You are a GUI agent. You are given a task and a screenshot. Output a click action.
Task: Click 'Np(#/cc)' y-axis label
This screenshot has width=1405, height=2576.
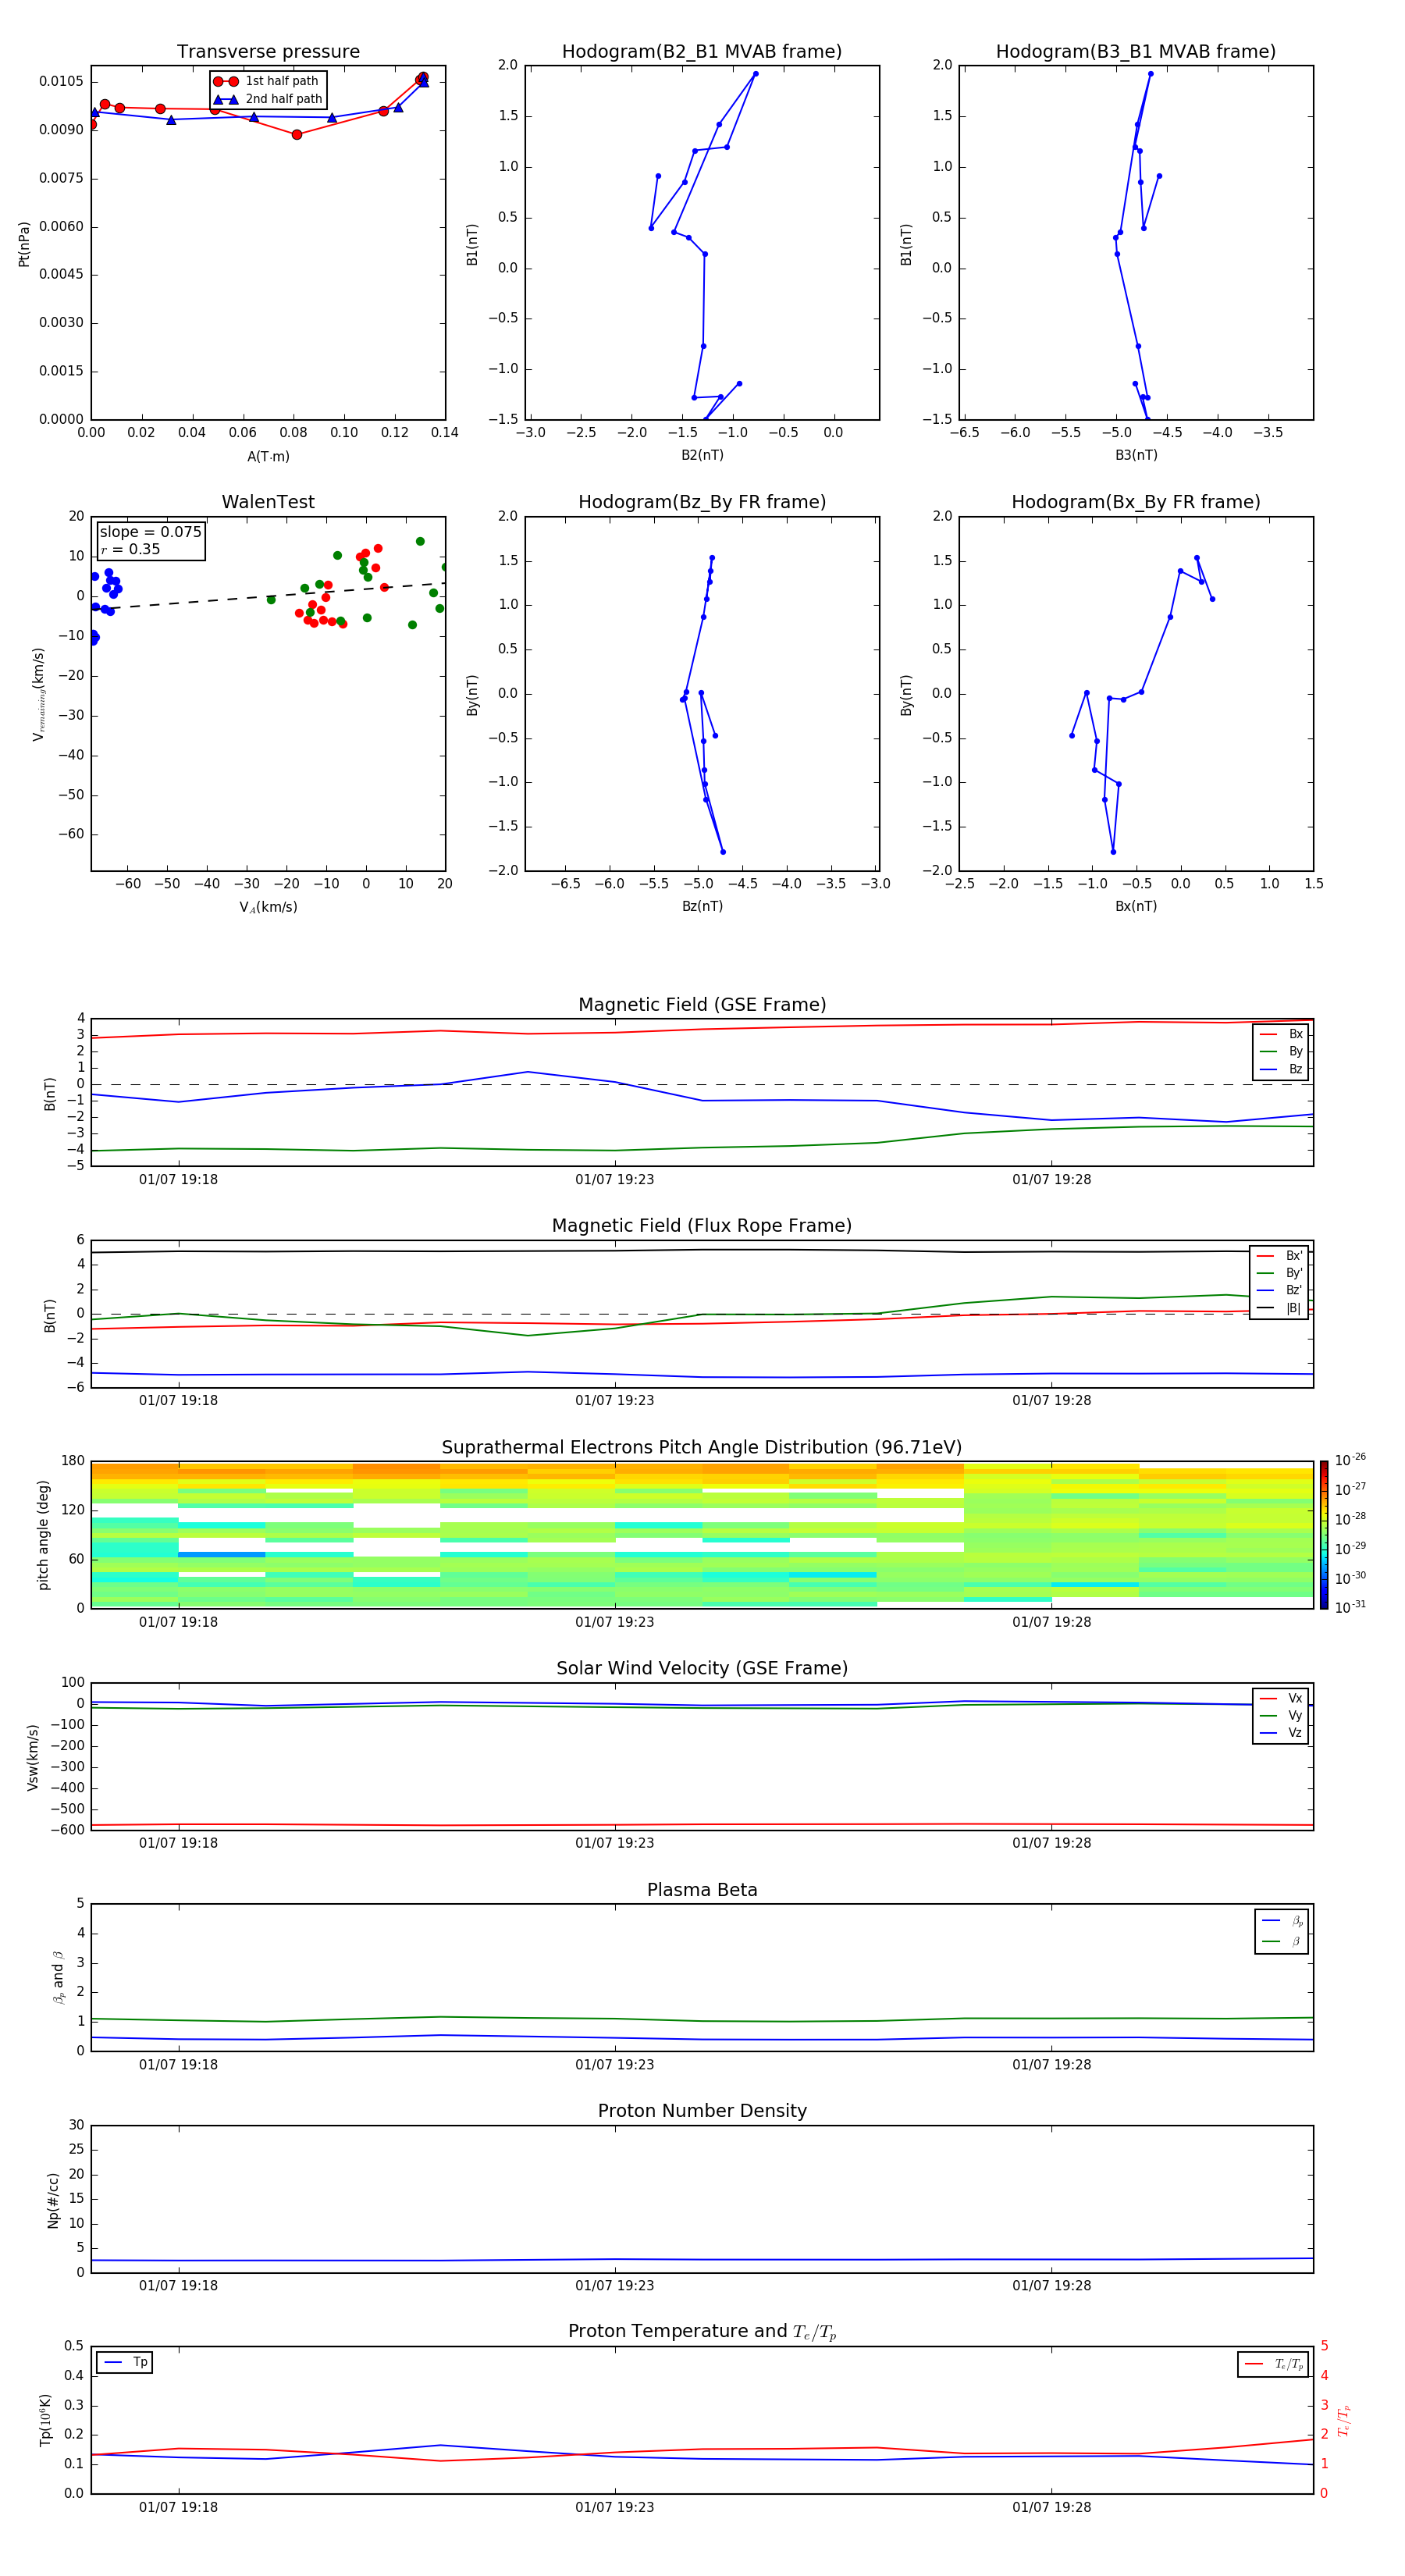tap(53, 2200)
